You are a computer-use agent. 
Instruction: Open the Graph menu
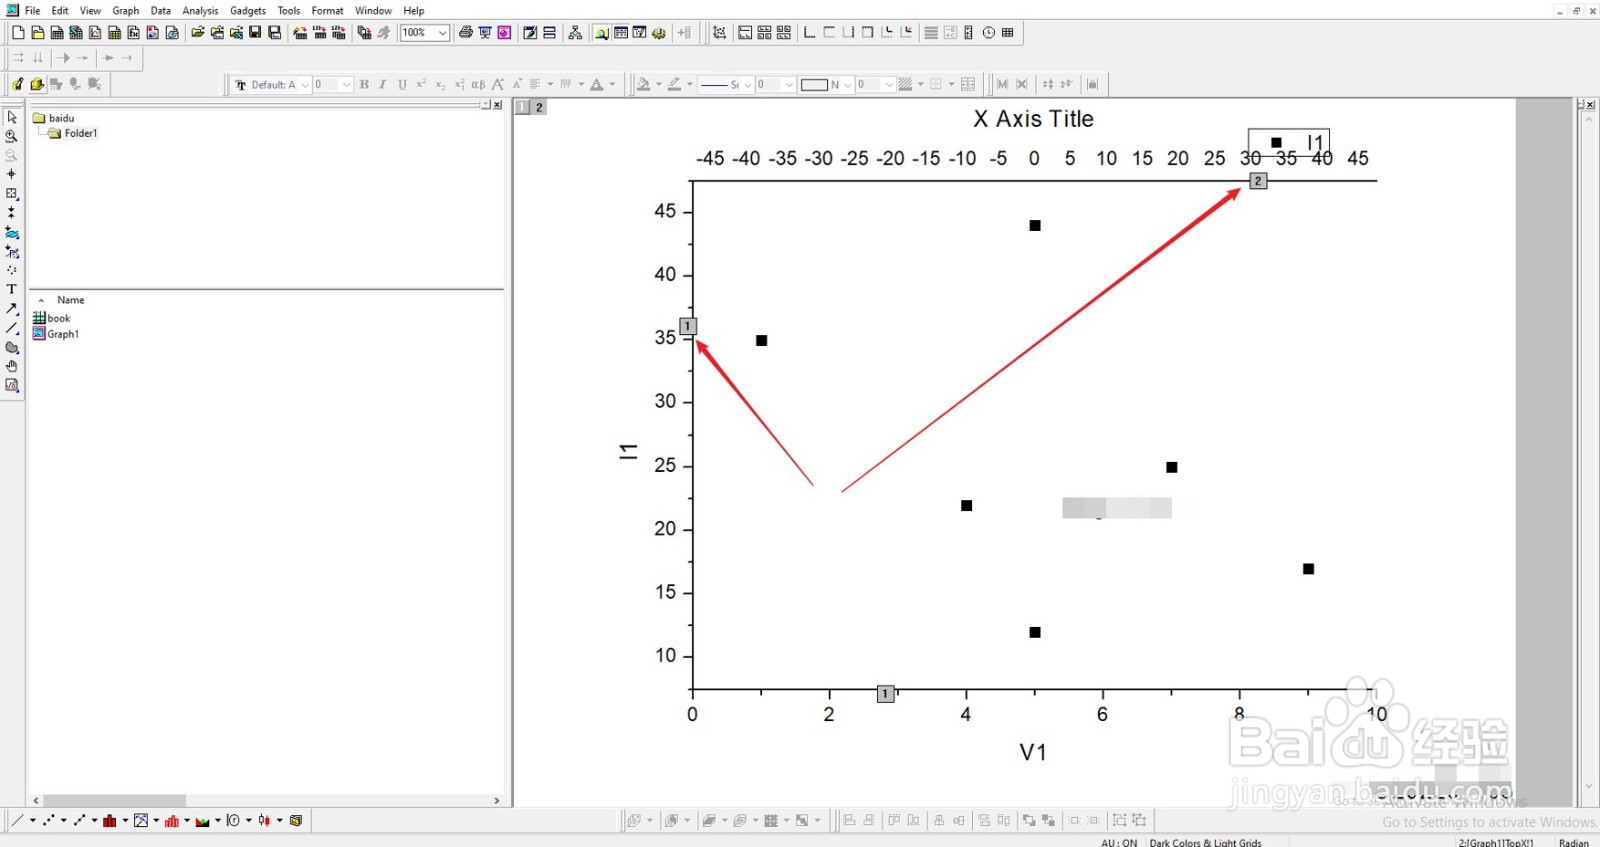coord(126,11)
